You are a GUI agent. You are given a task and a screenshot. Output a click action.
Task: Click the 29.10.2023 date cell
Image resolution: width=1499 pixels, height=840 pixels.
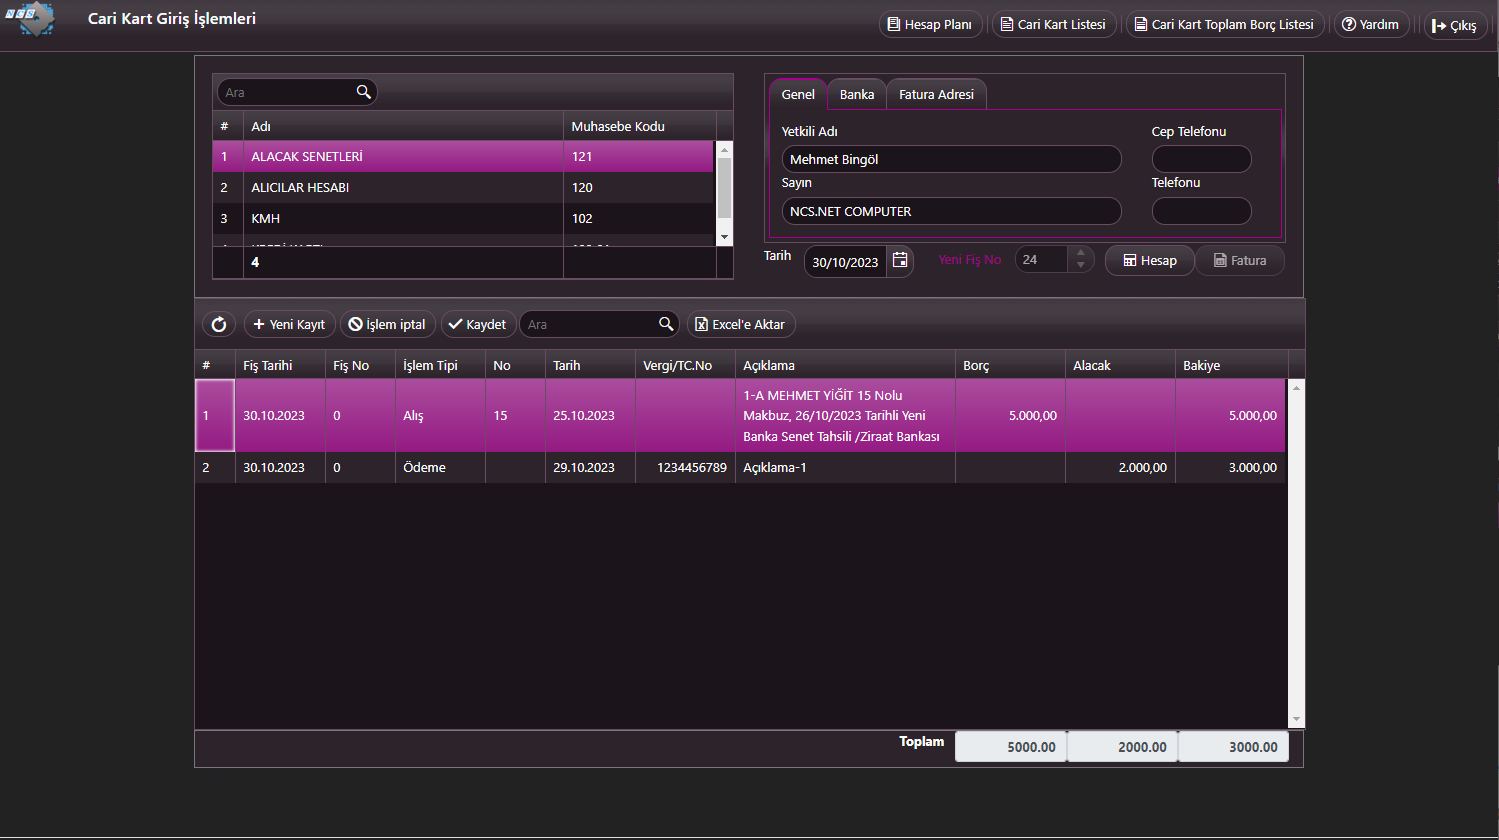pos(590,467)
